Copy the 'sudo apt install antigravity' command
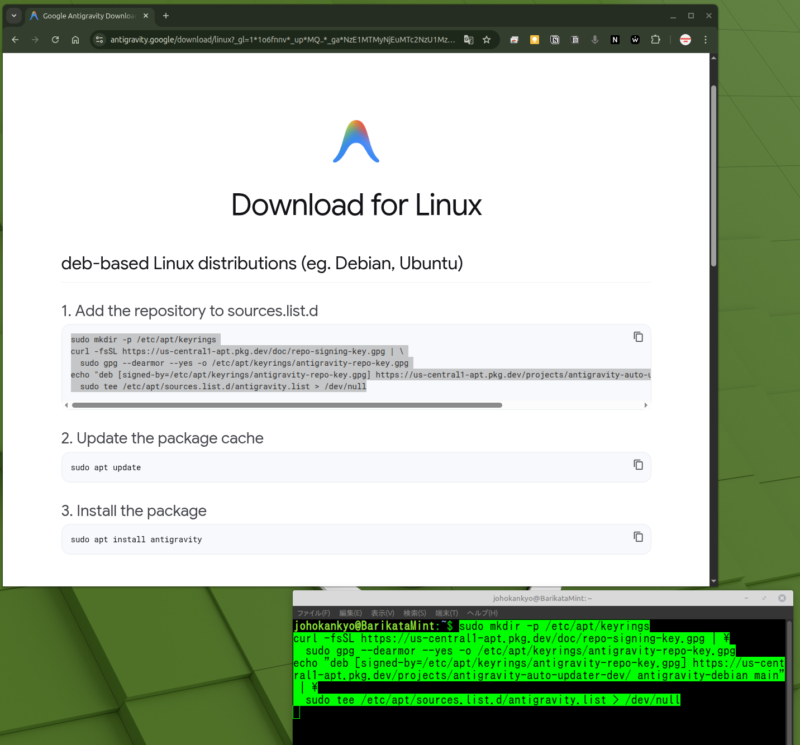Image resolution: width=800 pixels, height=745 pixels. pos(638,537)
